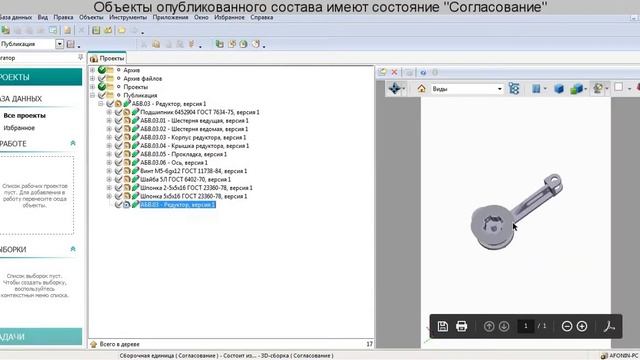
Task: Expand the АБВ.03.04 Крышка редуктора node
Action: click(109, 146)
